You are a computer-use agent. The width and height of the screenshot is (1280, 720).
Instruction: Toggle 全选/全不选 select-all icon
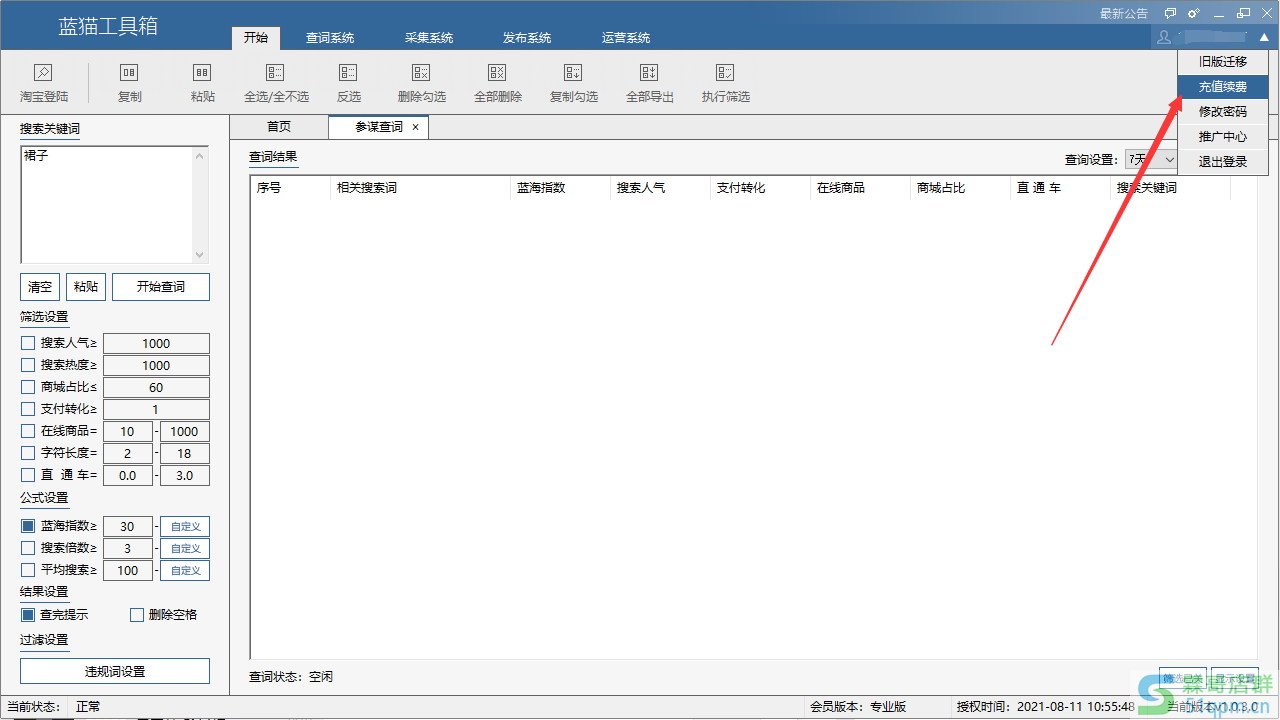tap(276, 73)
